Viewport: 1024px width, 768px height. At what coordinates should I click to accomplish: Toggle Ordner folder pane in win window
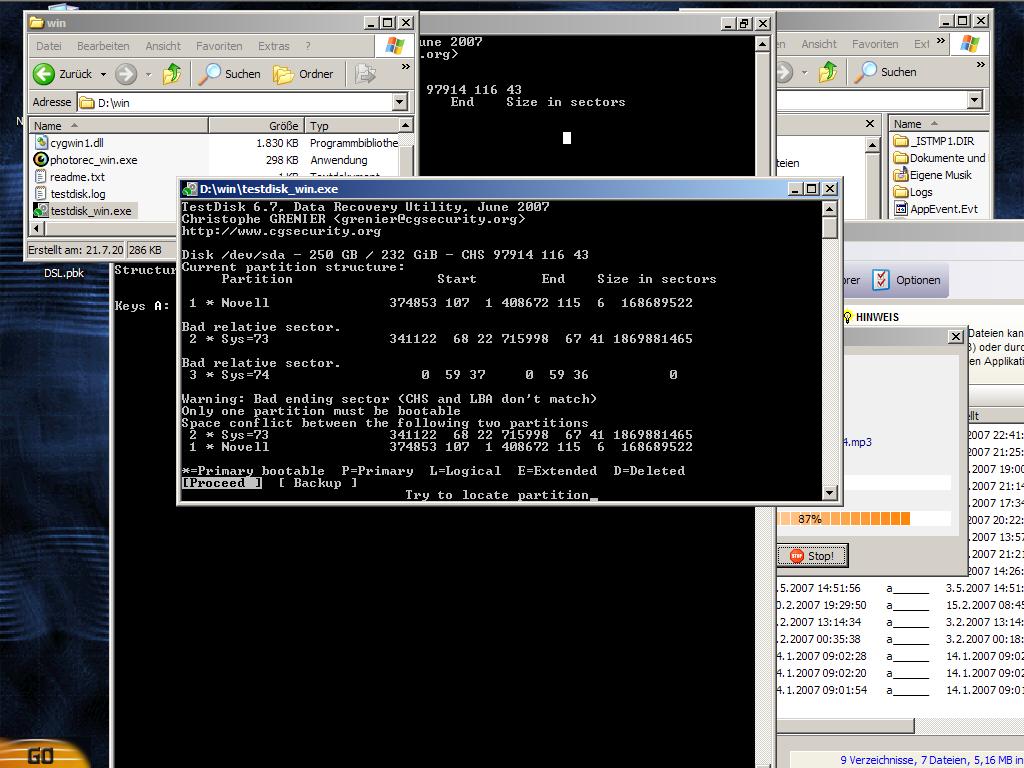pos(304,74)
